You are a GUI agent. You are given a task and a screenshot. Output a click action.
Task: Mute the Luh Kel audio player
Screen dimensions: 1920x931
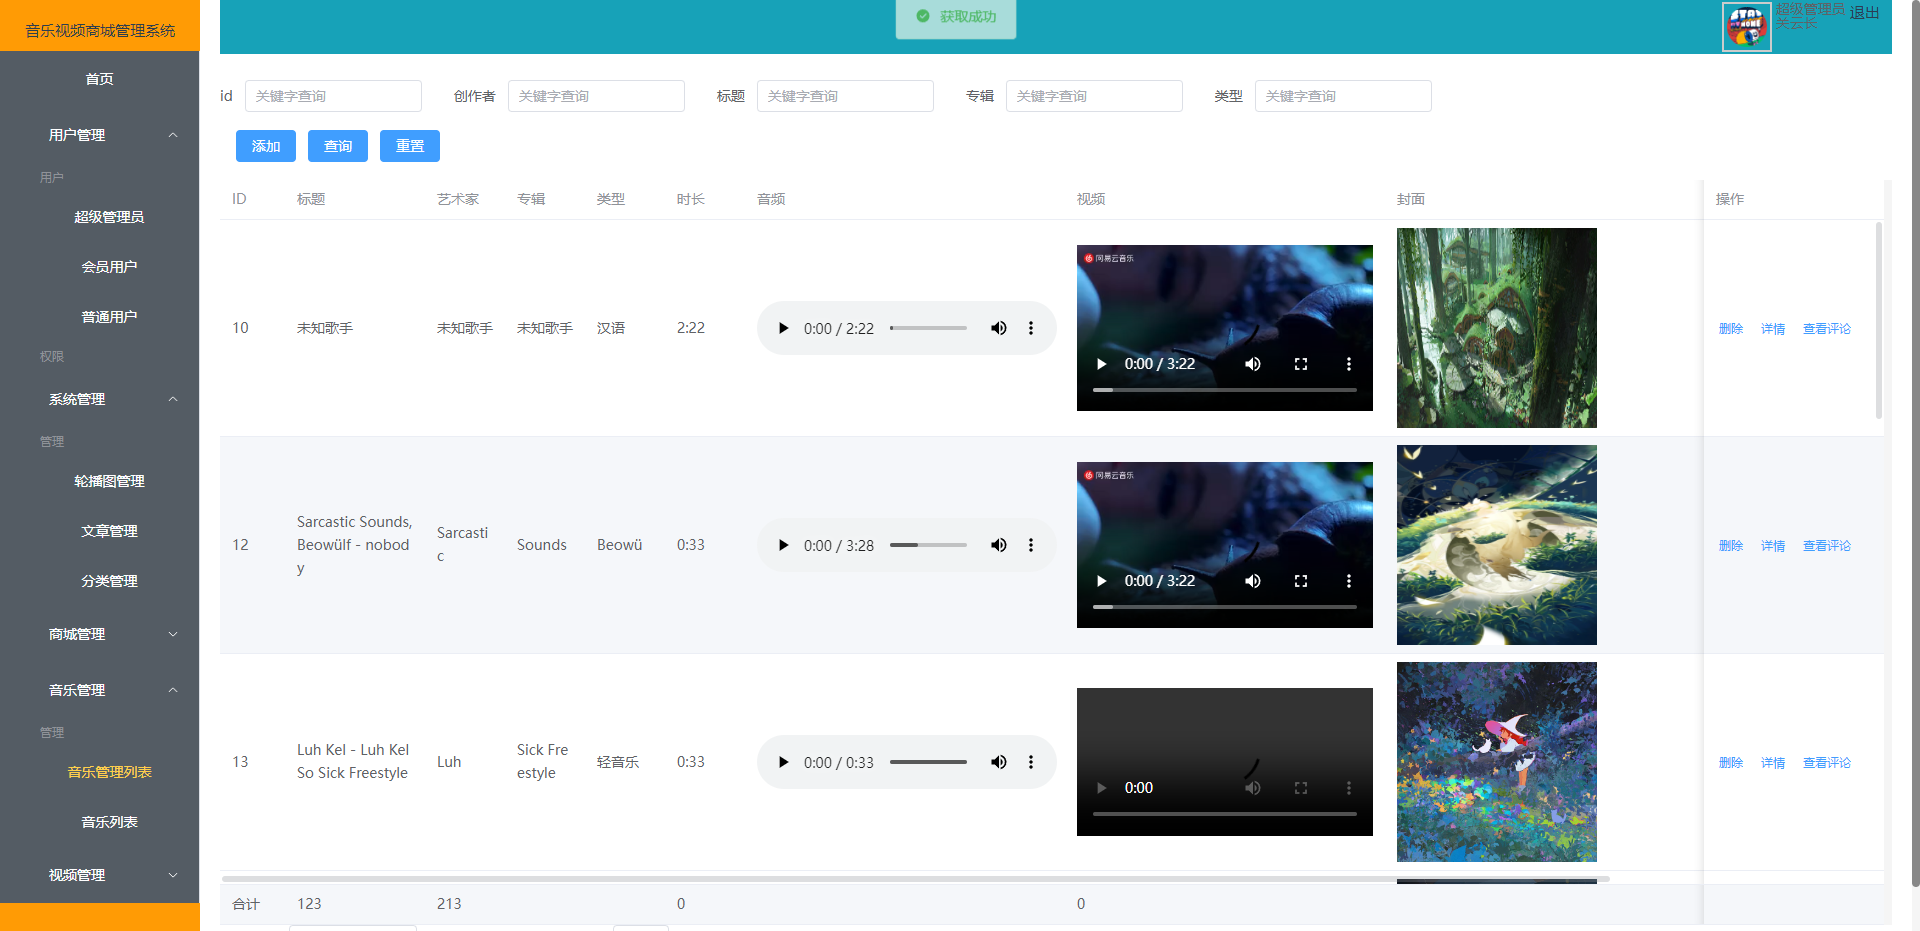[x=998, y=762]
